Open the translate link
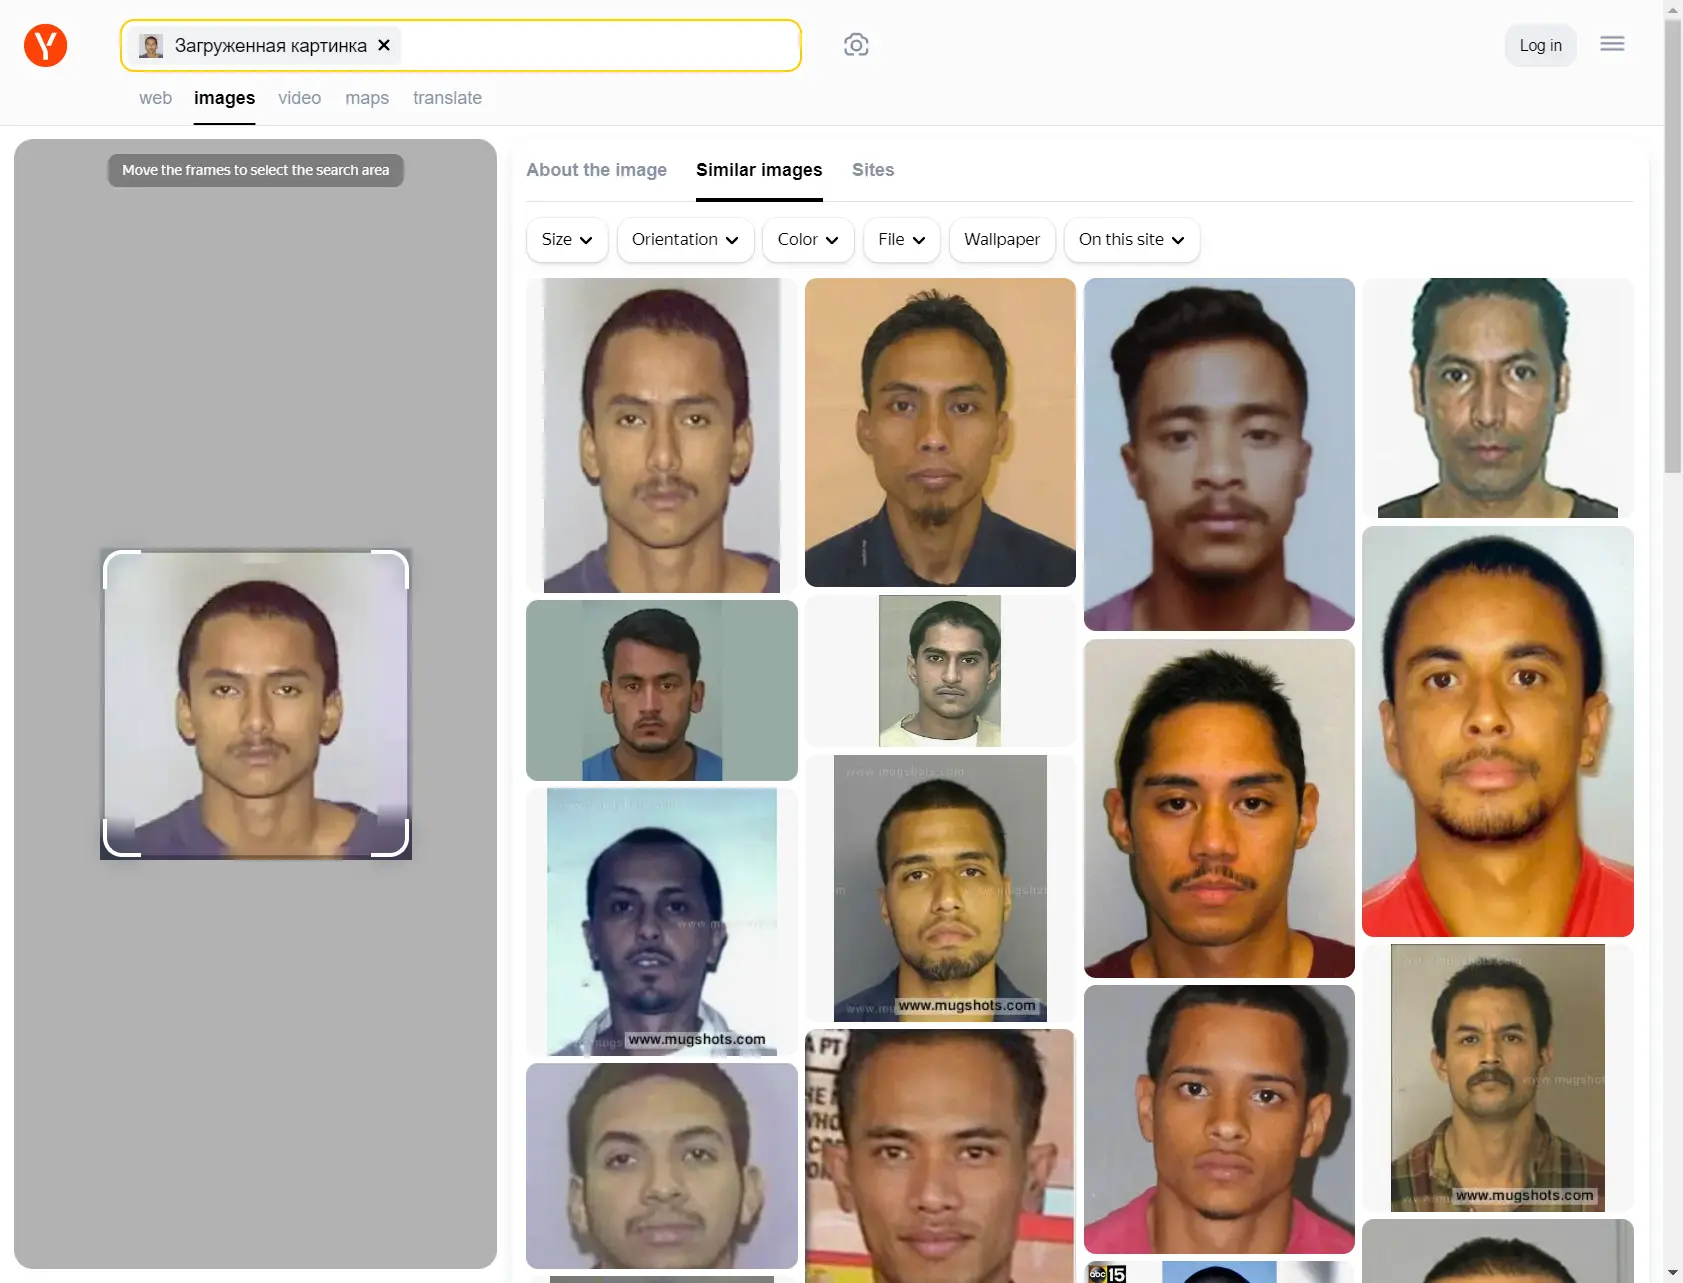The height and width of the screenshot is (1283, 1683). (x=447, y=98)
